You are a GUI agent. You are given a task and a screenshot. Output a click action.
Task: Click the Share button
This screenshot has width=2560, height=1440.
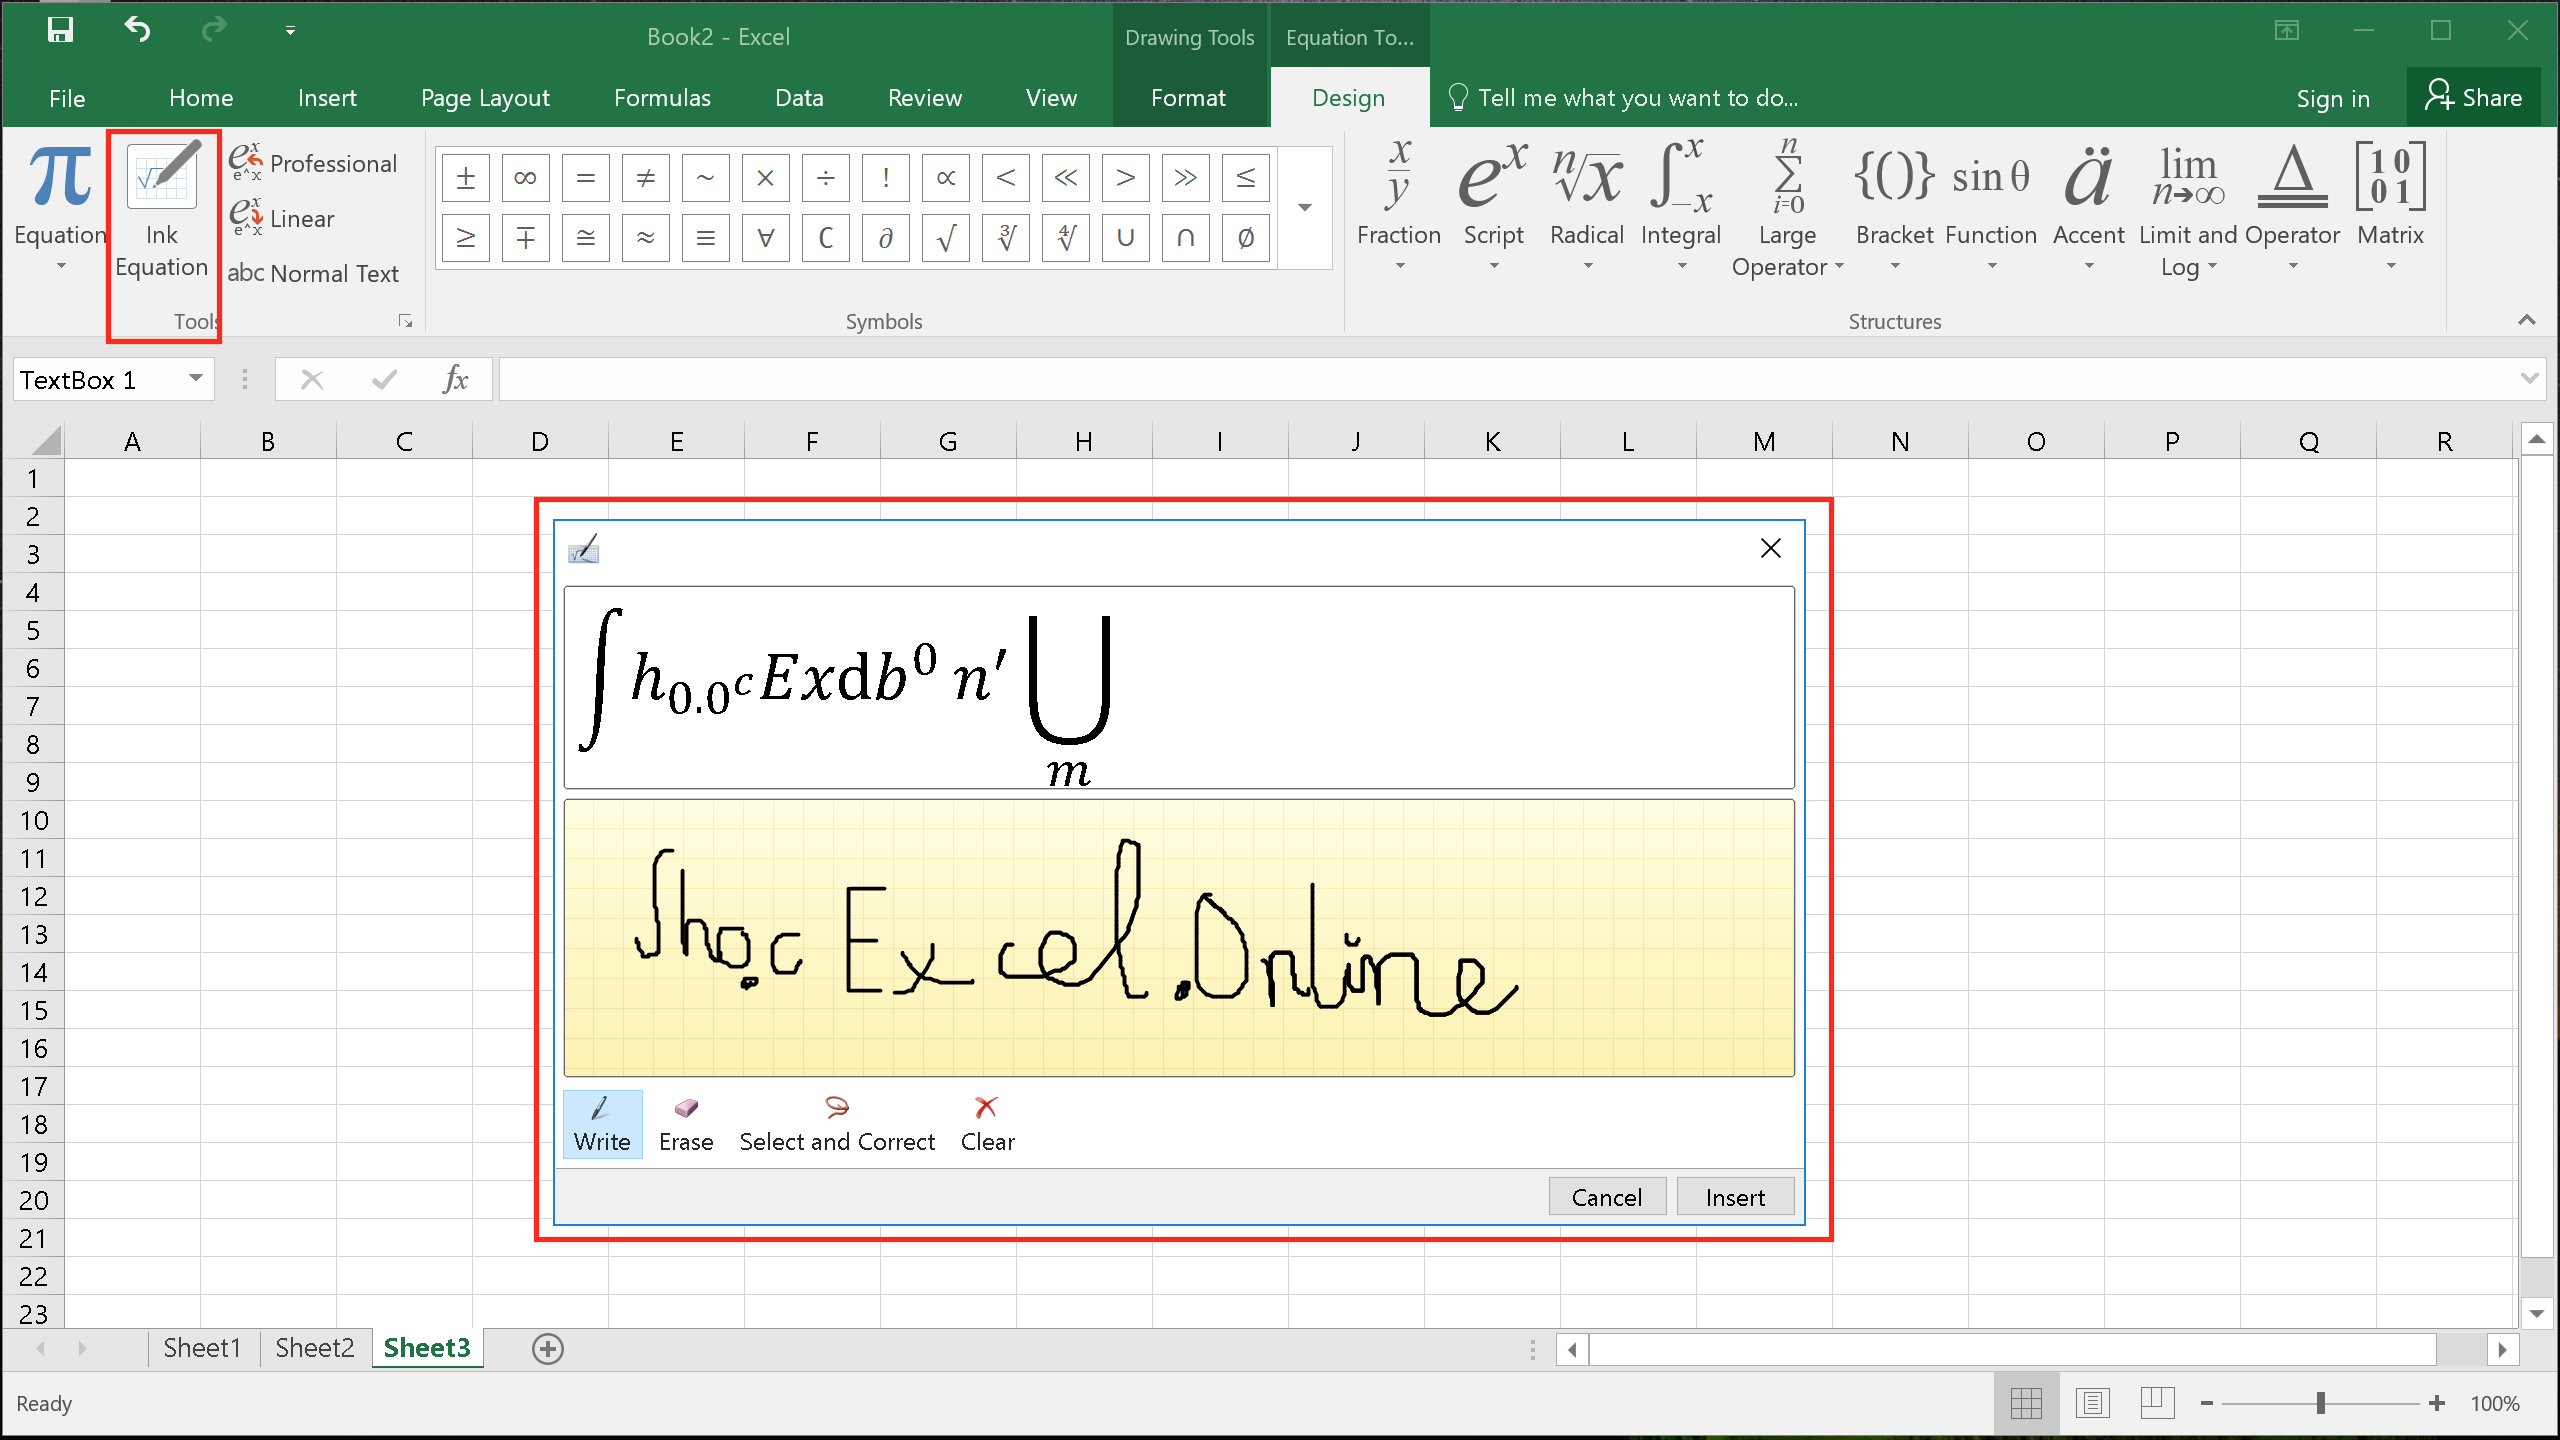coord(2474,97)
